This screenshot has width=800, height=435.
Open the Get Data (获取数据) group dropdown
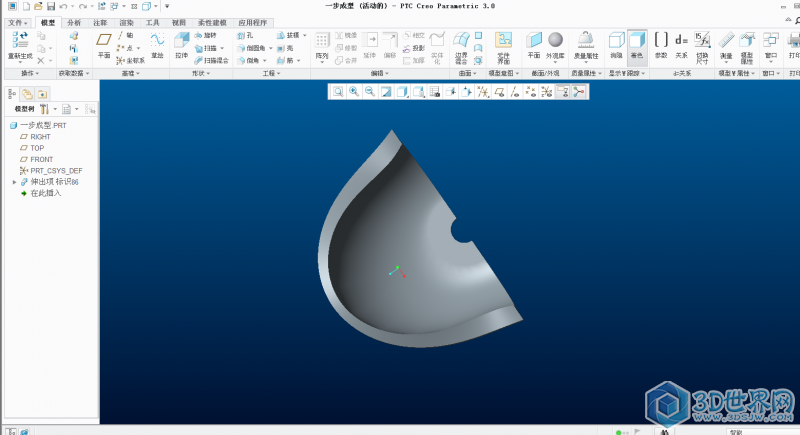[x=74, y=73]
